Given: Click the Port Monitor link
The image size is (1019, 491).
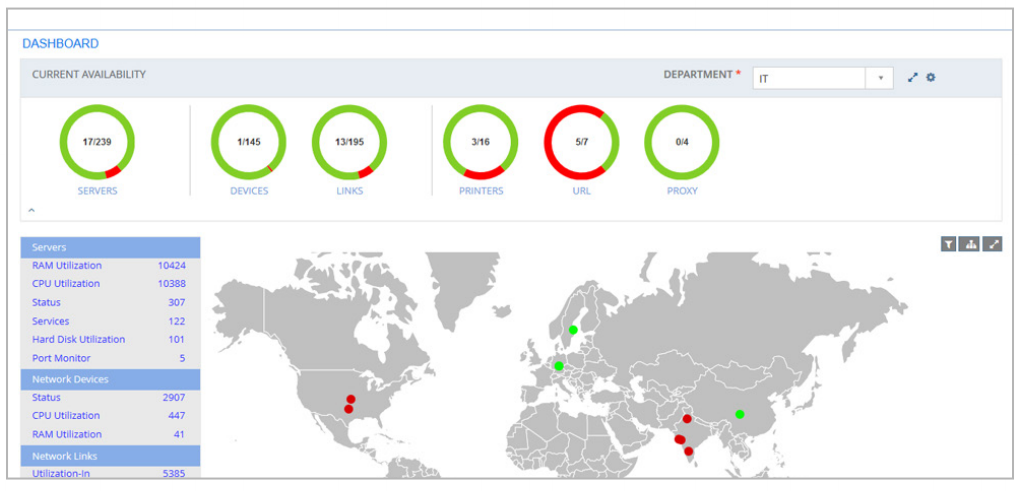Looking at the screenshot, I should 61,358.
